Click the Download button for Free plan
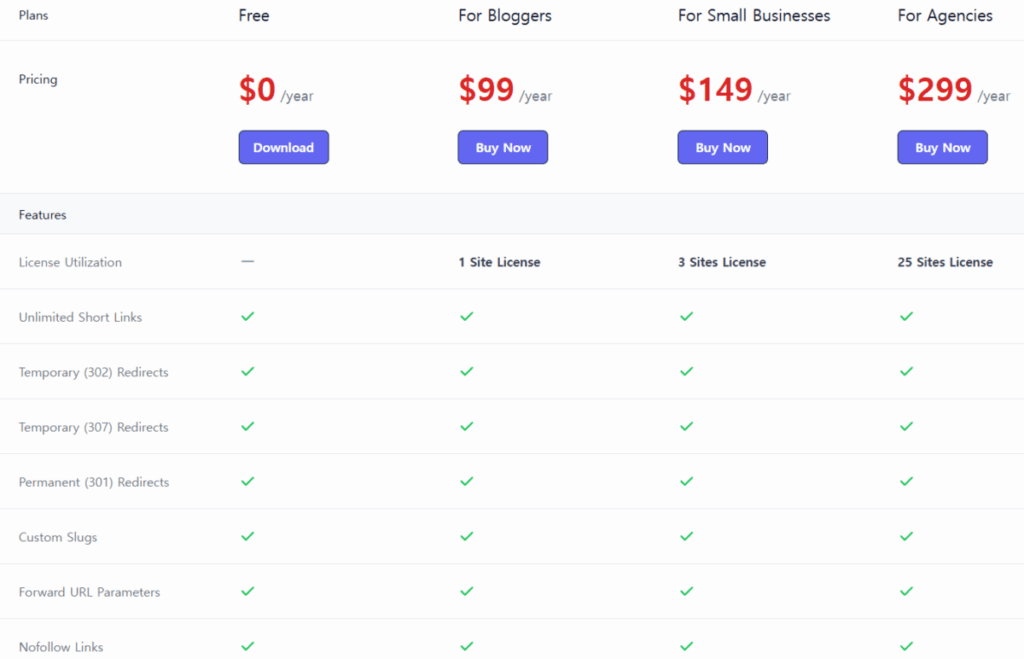 click(283, 147)
